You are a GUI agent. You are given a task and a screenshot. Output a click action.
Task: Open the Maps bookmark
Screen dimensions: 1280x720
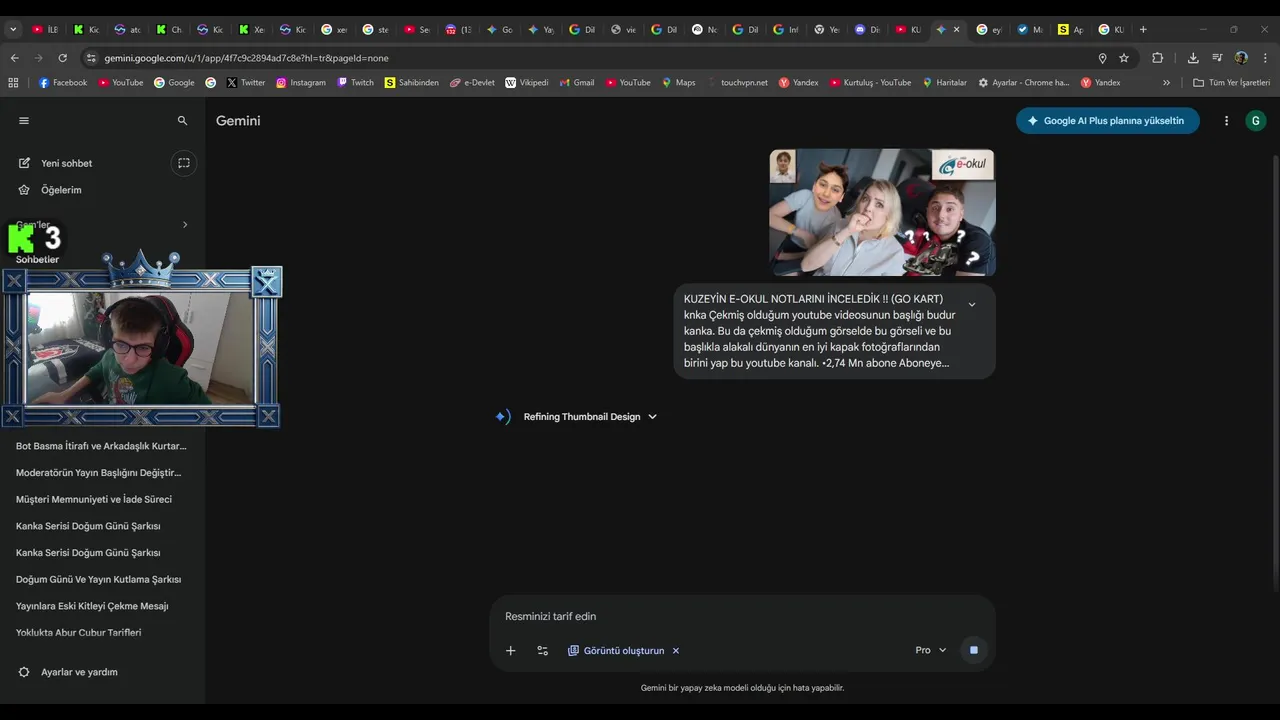tap(679, 83)
